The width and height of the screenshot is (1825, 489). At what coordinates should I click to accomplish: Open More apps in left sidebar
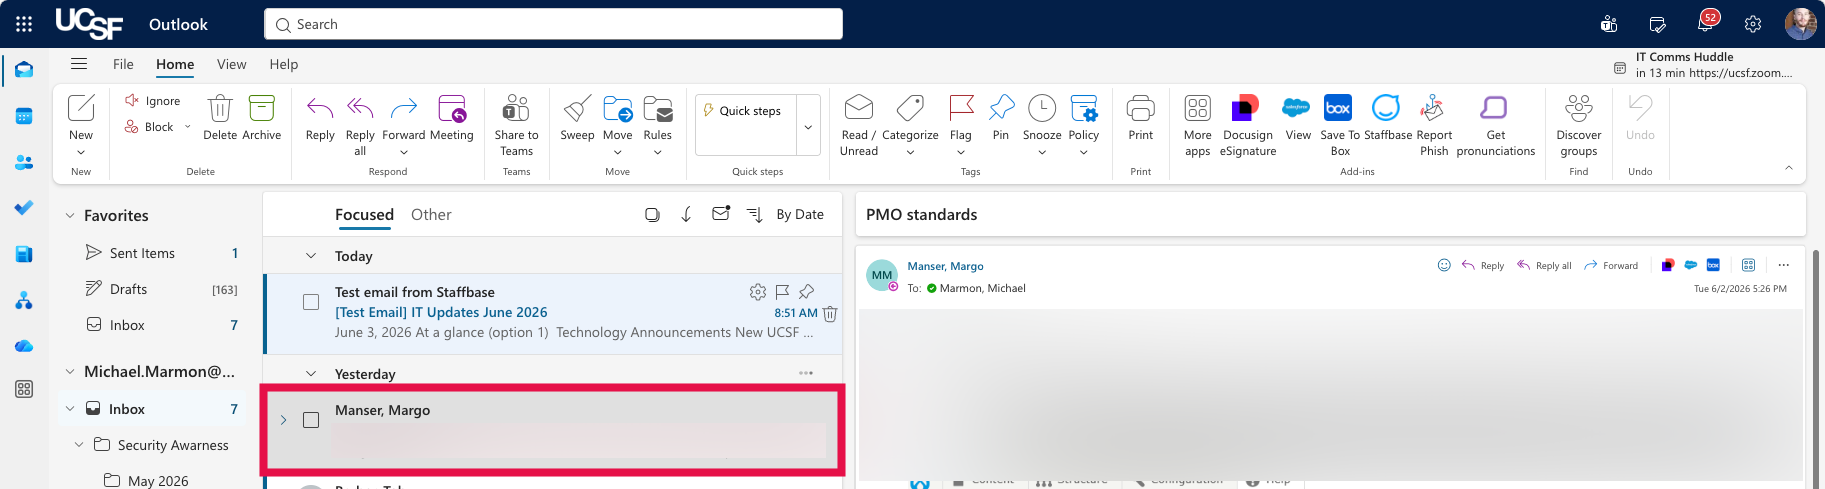(x=24, y=389)
